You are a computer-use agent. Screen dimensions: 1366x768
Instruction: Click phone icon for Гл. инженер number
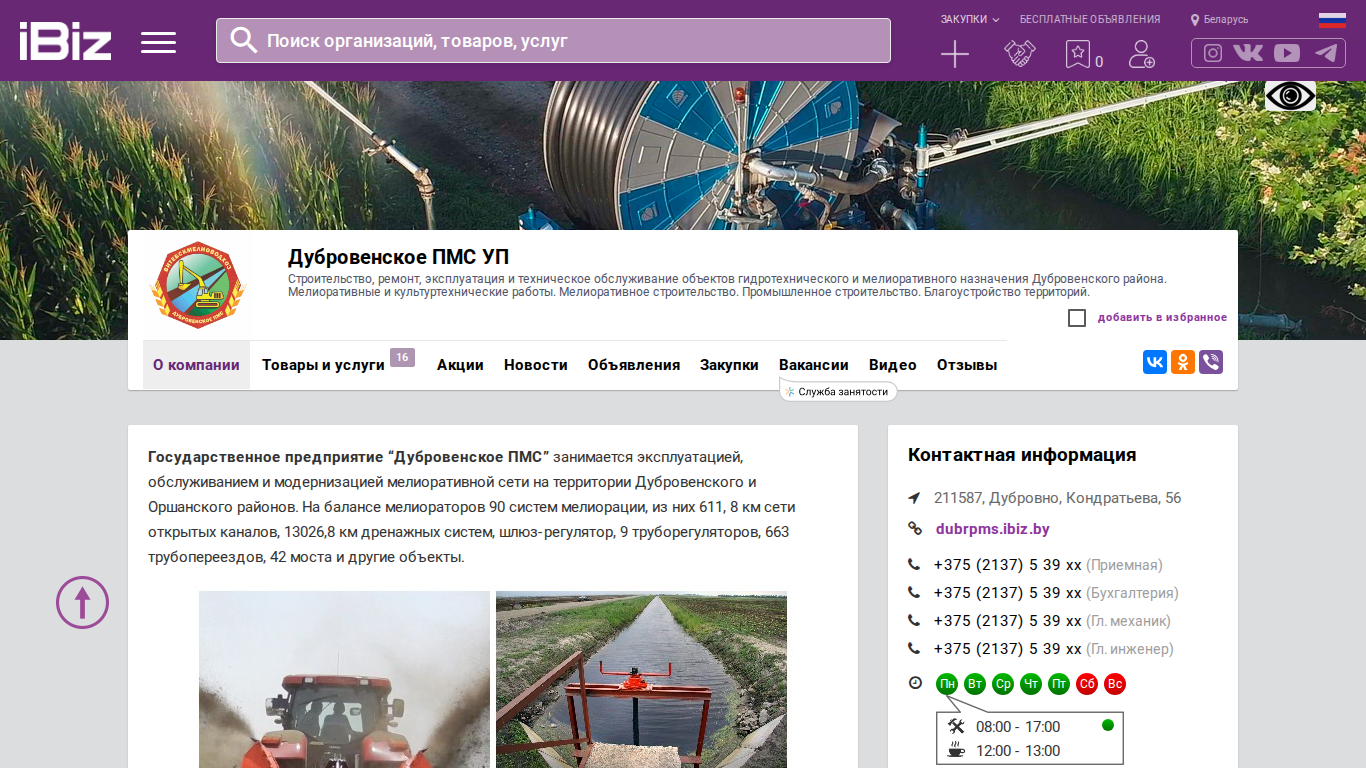(914, 649)
